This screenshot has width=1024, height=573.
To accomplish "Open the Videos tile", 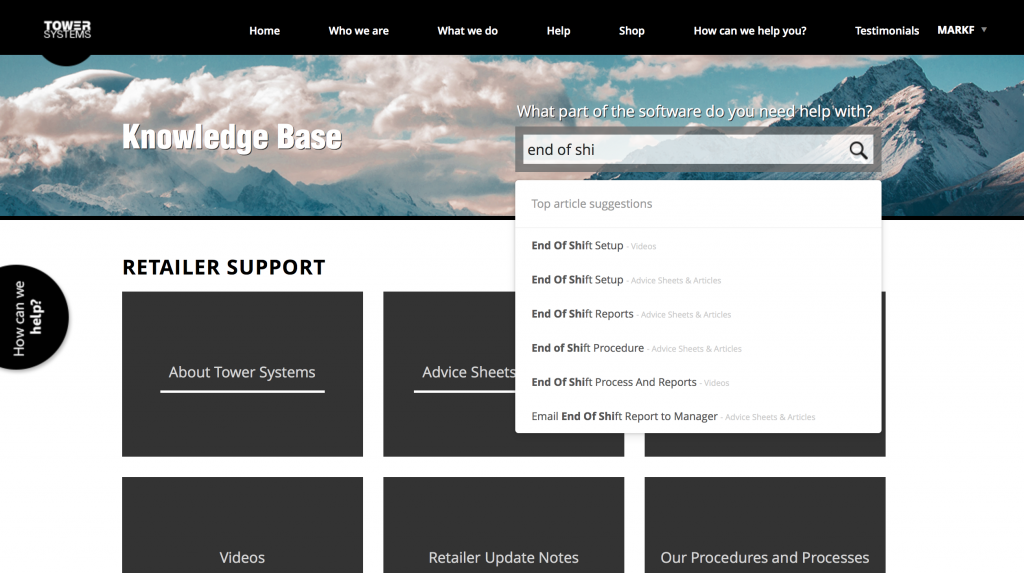I will point(242,525).
